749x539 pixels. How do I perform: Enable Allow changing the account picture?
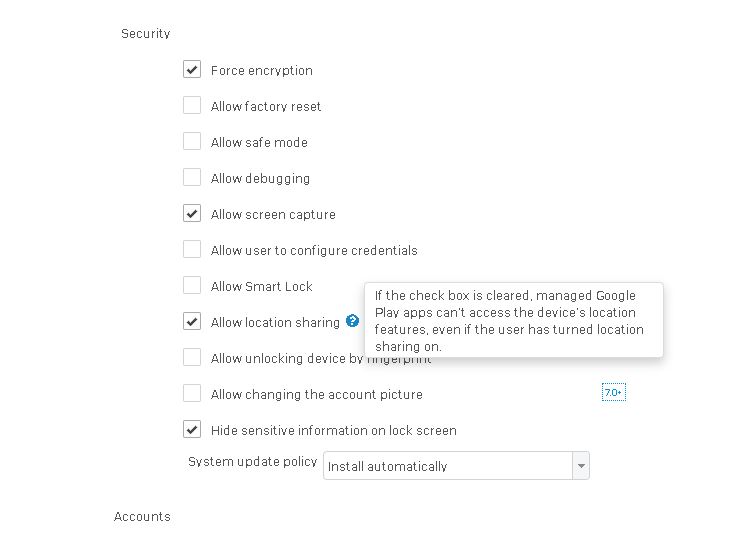coord(192,393)
